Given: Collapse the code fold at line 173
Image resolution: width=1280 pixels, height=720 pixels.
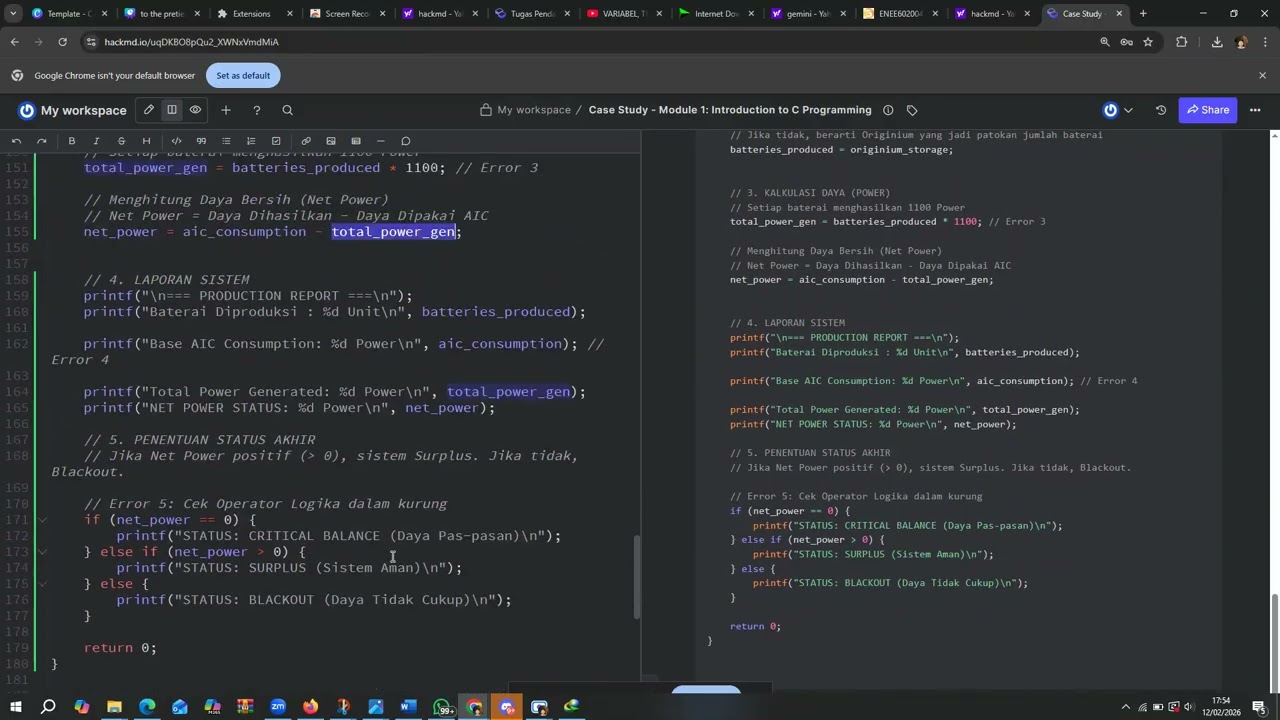Looking at the screenshot, I should tap(42, 552).
